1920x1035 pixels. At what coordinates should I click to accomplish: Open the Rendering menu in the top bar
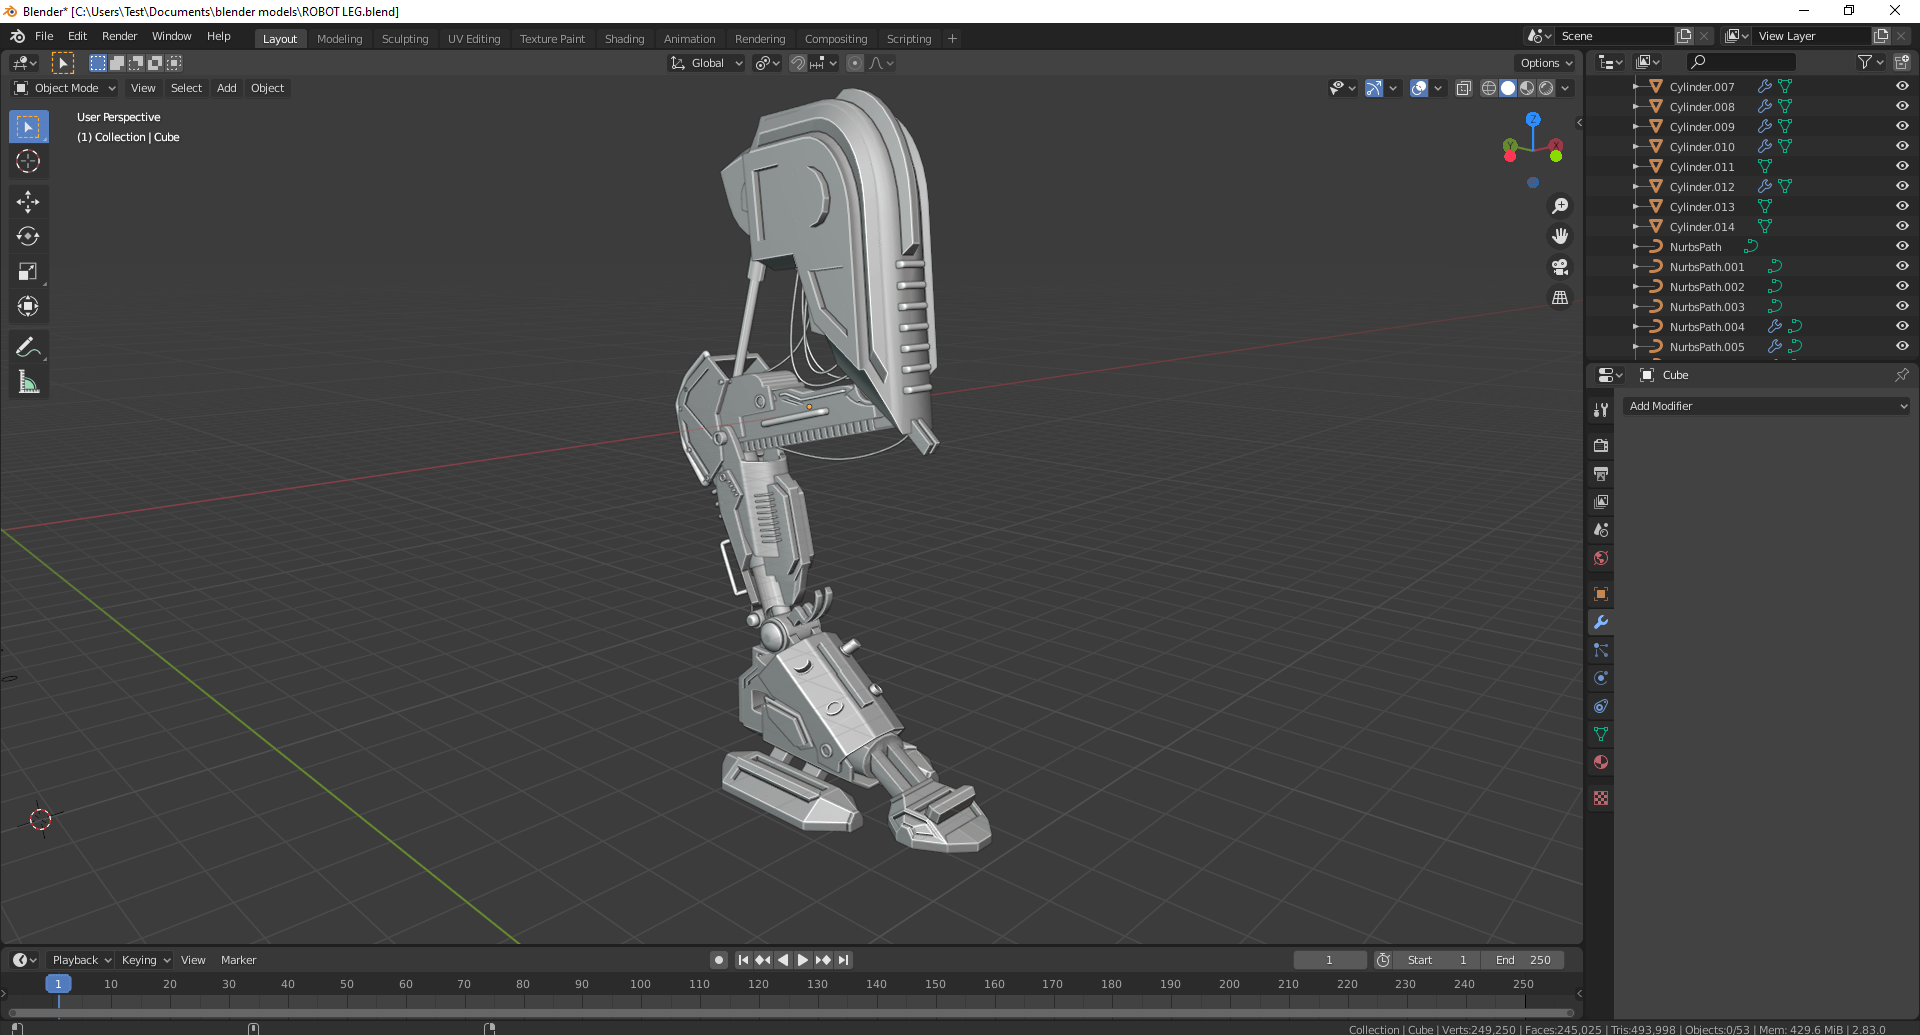point(760,38)
